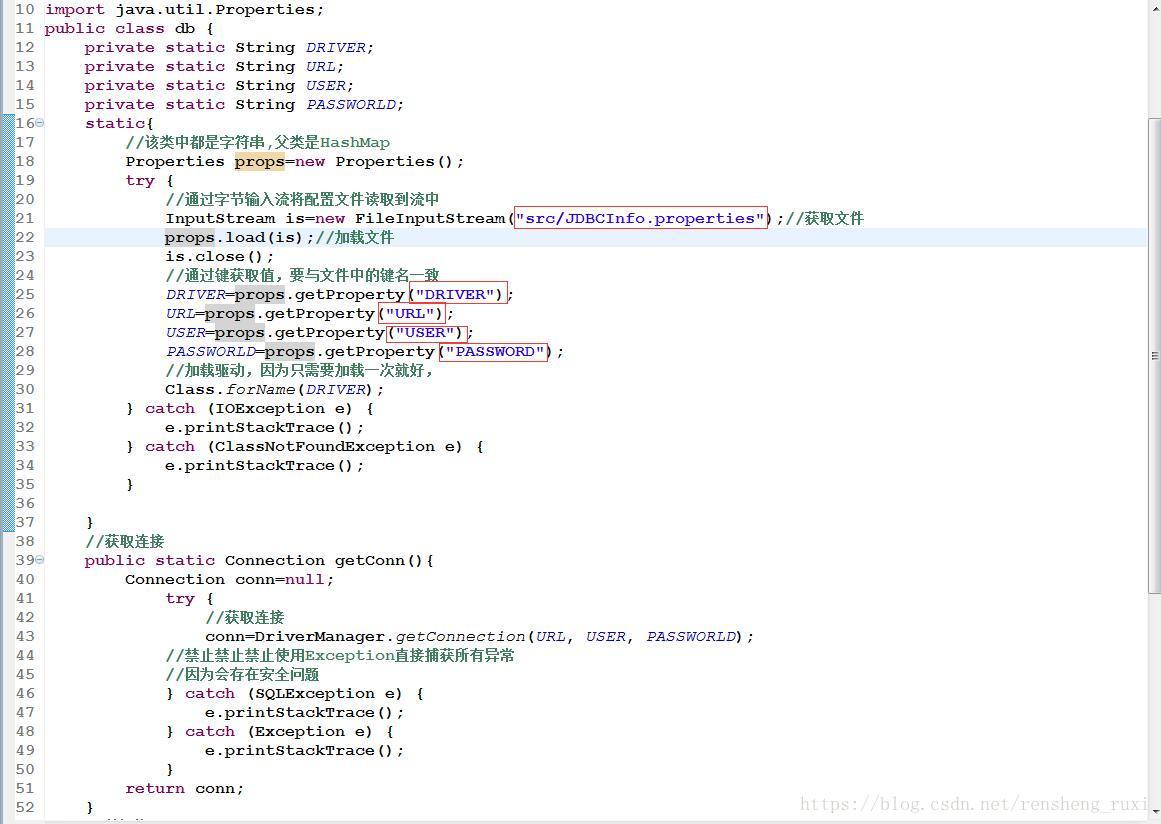Click 'InputStream' type on line 21
Screen dimensions: 1161x824
point(220,218)
